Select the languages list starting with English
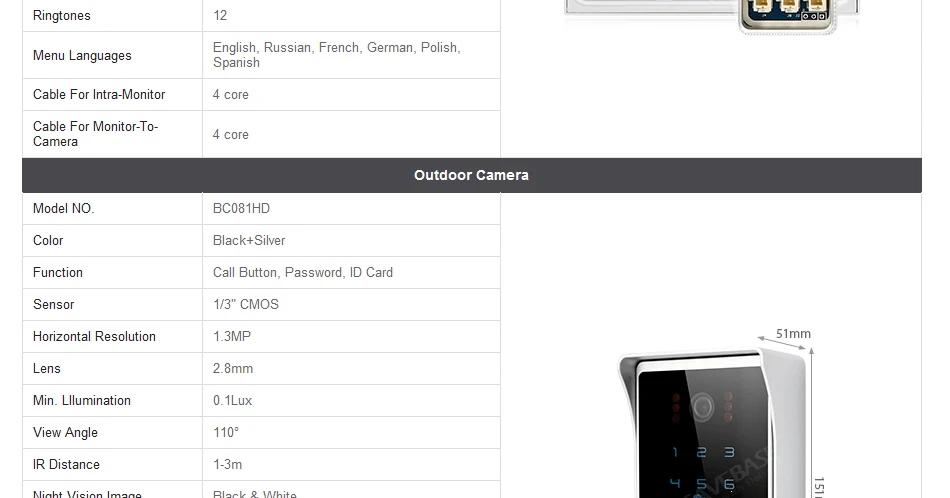The width and height of the screenshot is (950, 498). click(x=336, y=55)
